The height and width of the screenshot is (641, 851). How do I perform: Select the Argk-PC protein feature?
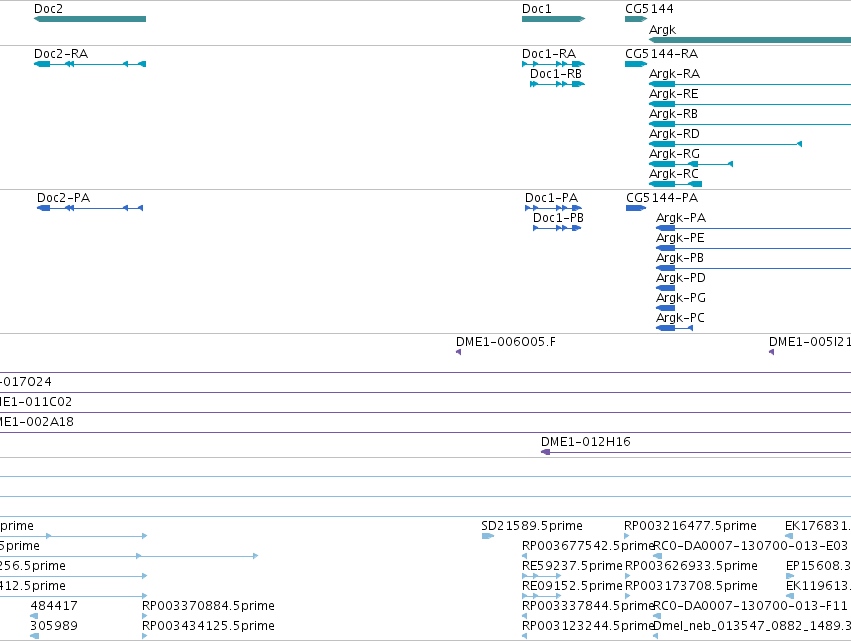coord(675,328)
